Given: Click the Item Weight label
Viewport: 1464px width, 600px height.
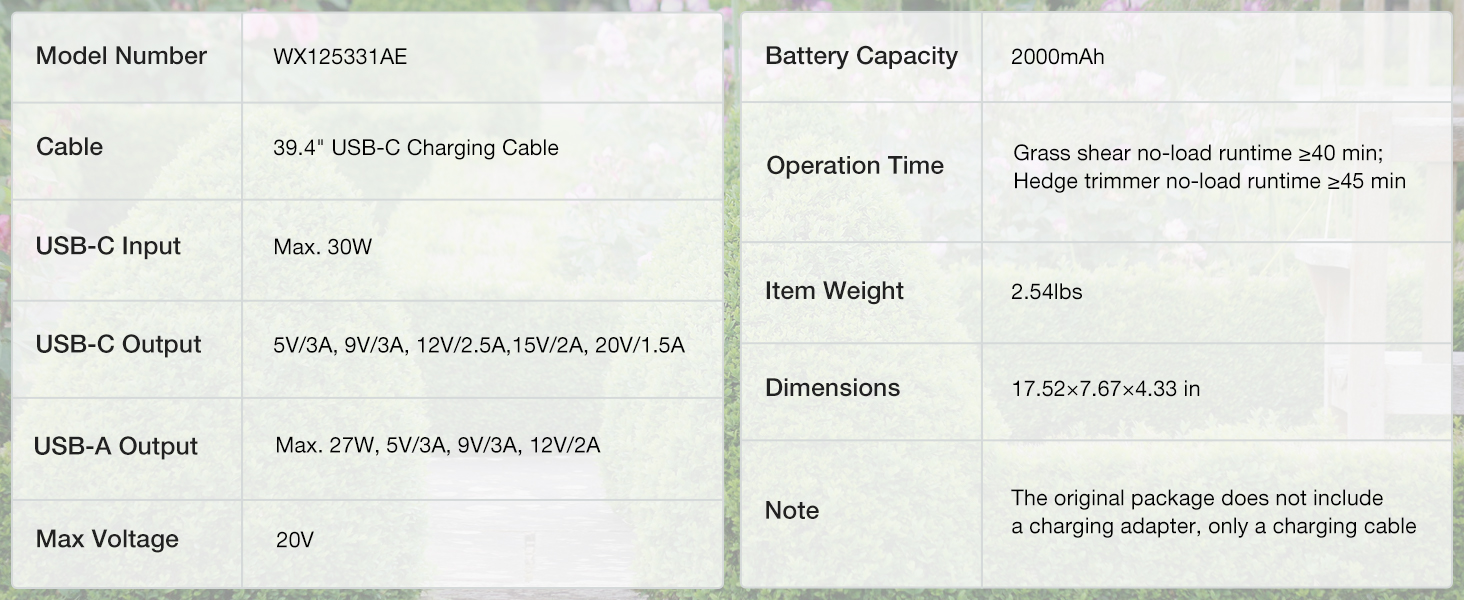Looking at the screenshot, I should [834, 291].
